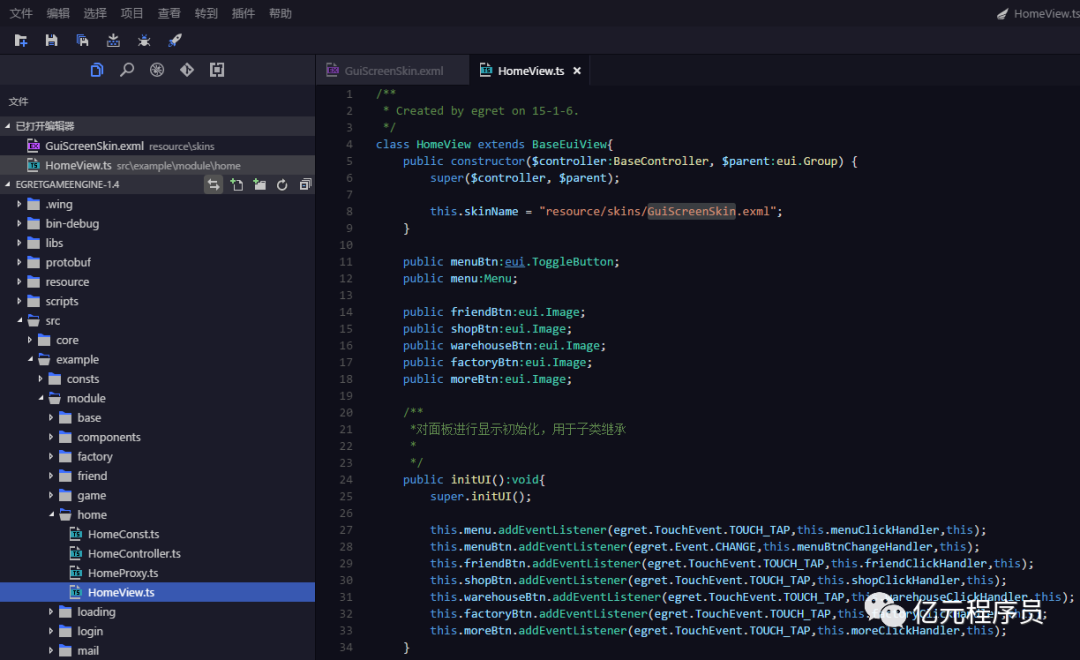The image size is (1080, 660).
Task: Expand the scripts folder
Action: pos(19,301)
